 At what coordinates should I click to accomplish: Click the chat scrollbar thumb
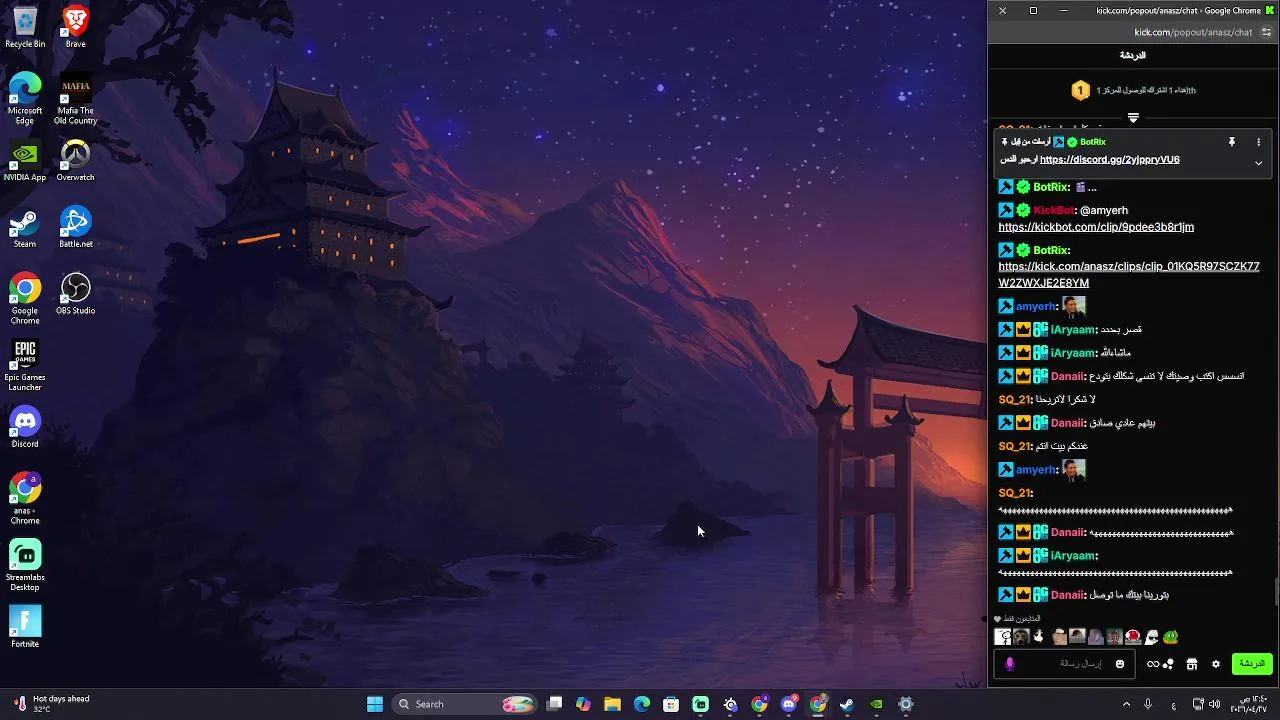pos(1276,591)
